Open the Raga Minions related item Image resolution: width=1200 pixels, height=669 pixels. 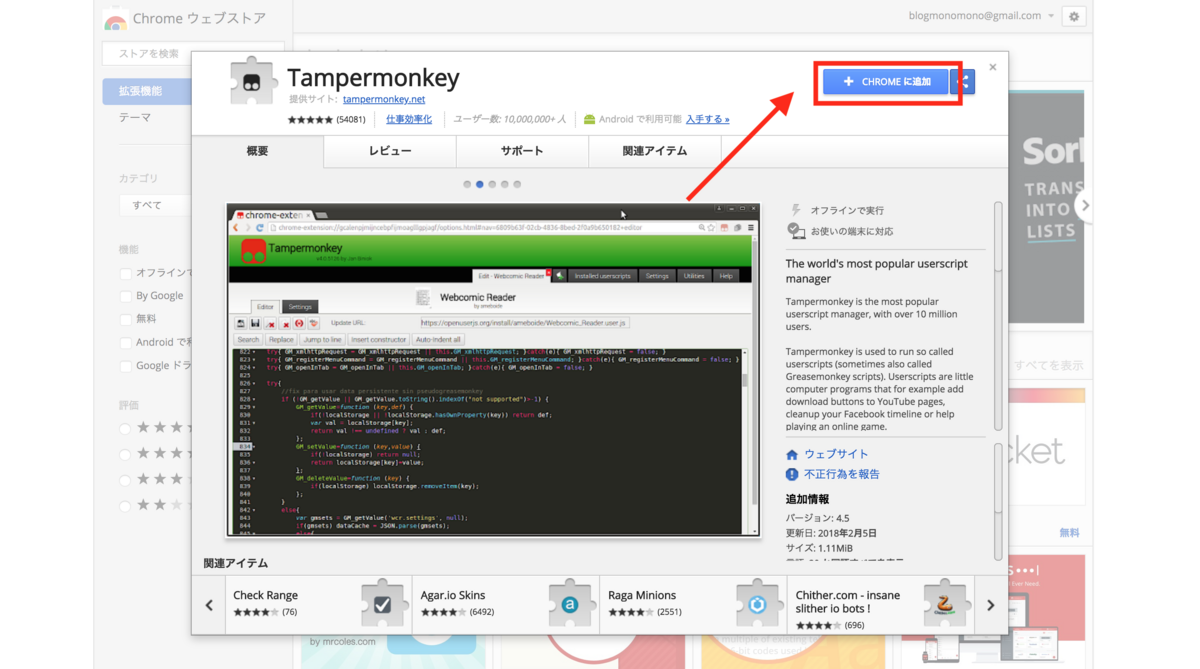[693, 604]
